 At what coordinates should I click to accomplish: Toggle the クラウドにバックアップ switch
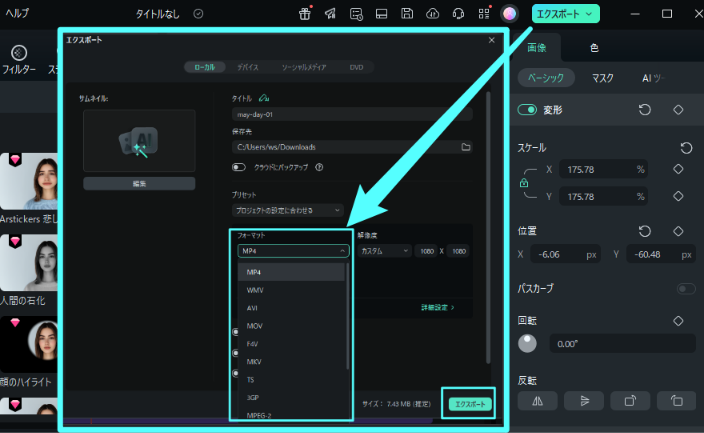point(239,167)
